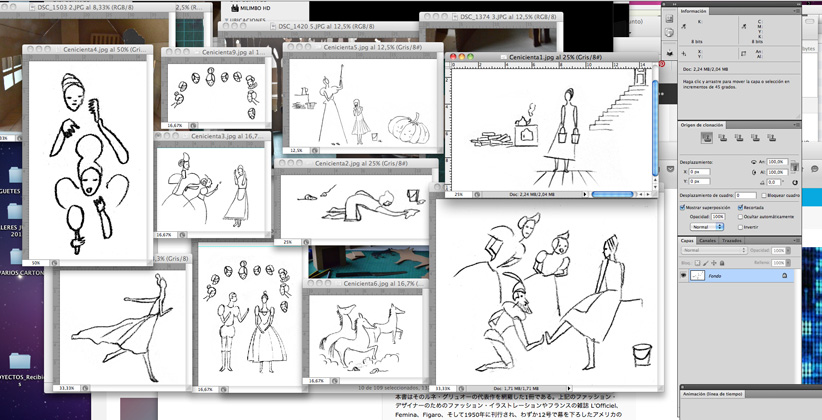This screenshot has height=420, width=822.
Task: Open the layer Opacidad 100% dropdown arrow
Action: pyautogui.click(x=788, y=251)
